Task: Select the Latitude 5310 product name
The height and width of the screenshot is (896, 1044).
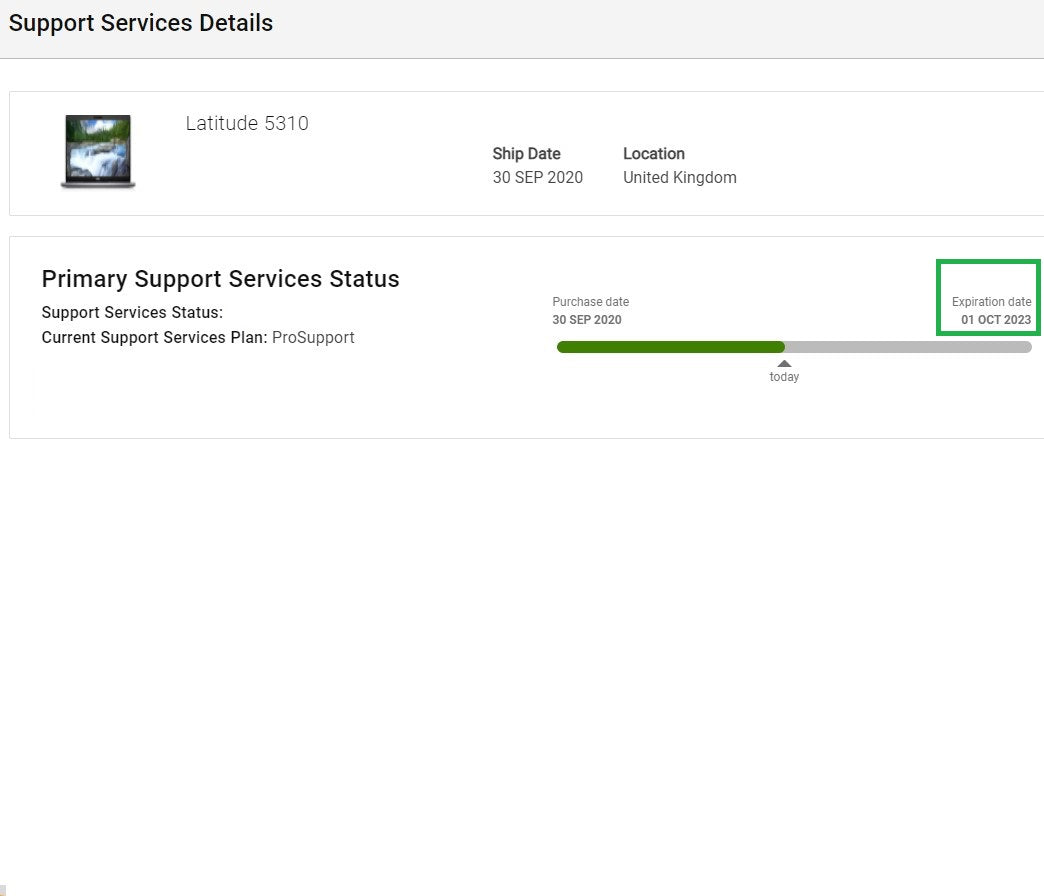Action: 247,123
